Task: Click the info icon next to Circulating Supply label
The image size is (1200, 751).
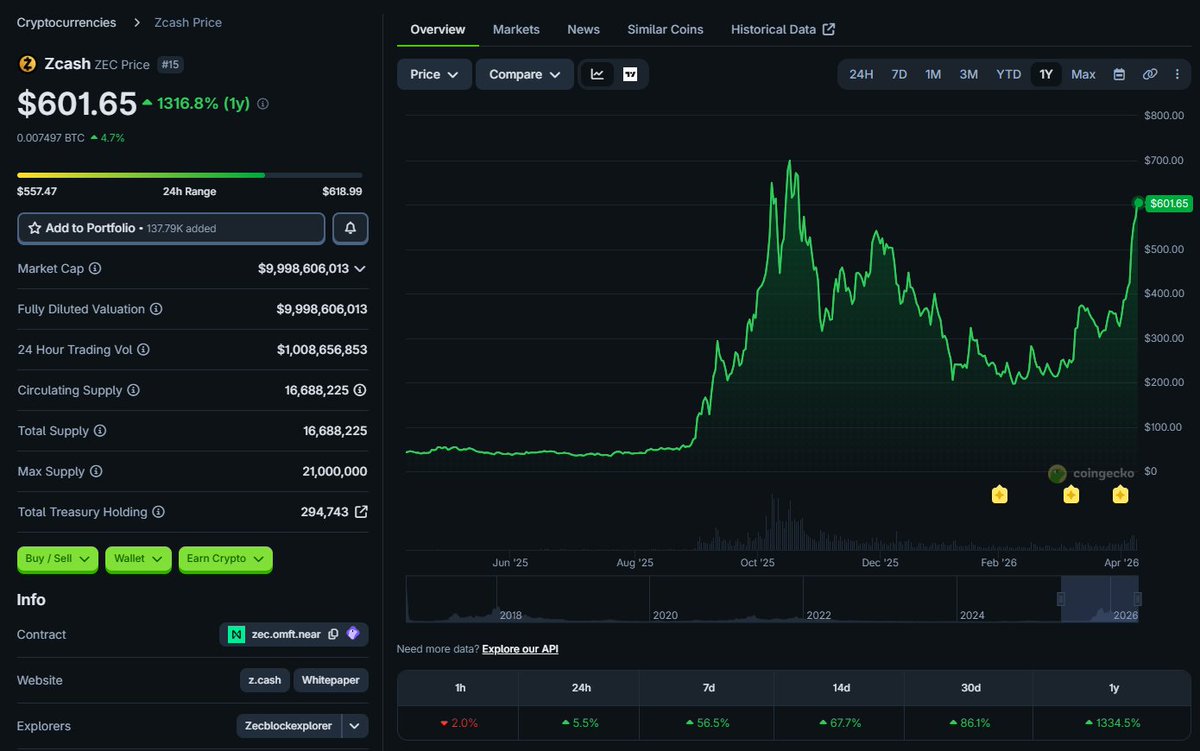Action: click(133, 390)
